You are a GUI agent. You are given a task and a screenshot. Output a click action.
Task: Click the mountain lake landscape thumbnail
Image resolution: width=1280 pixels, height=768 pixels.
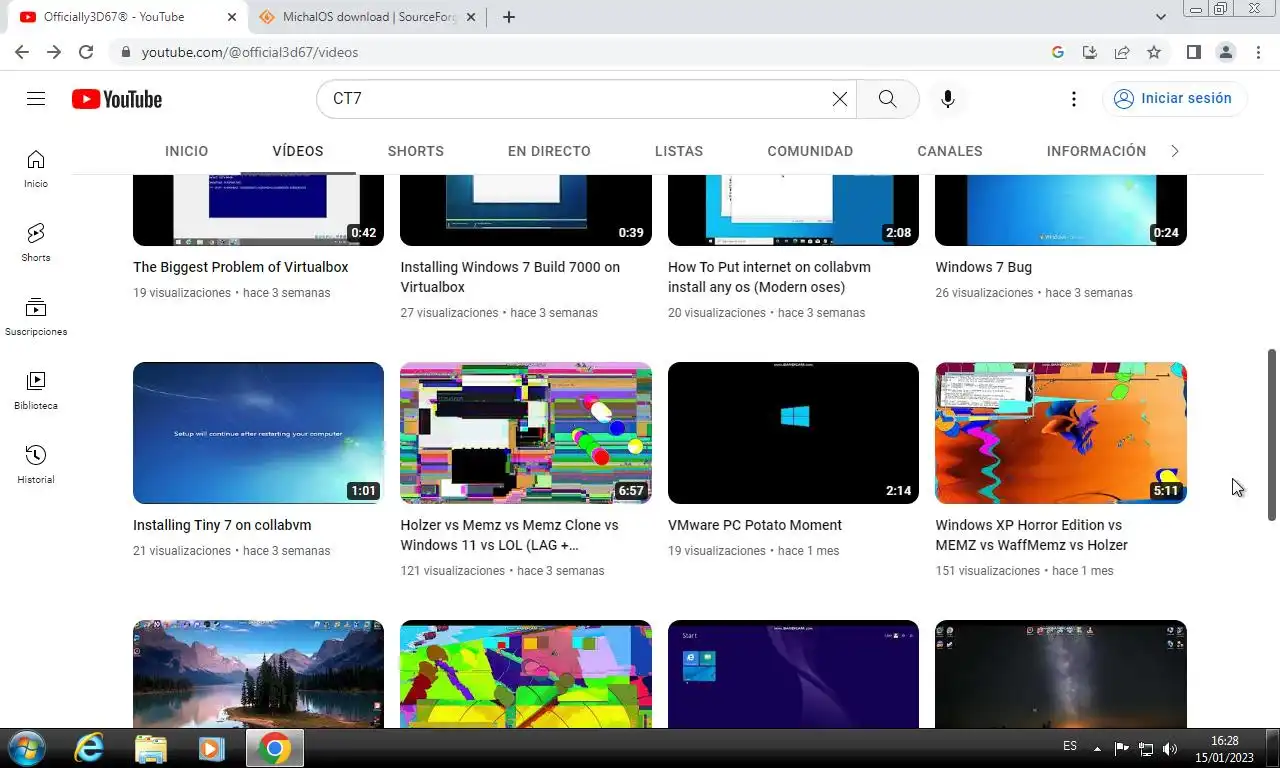pyautogui.click(x=258, y=674)
